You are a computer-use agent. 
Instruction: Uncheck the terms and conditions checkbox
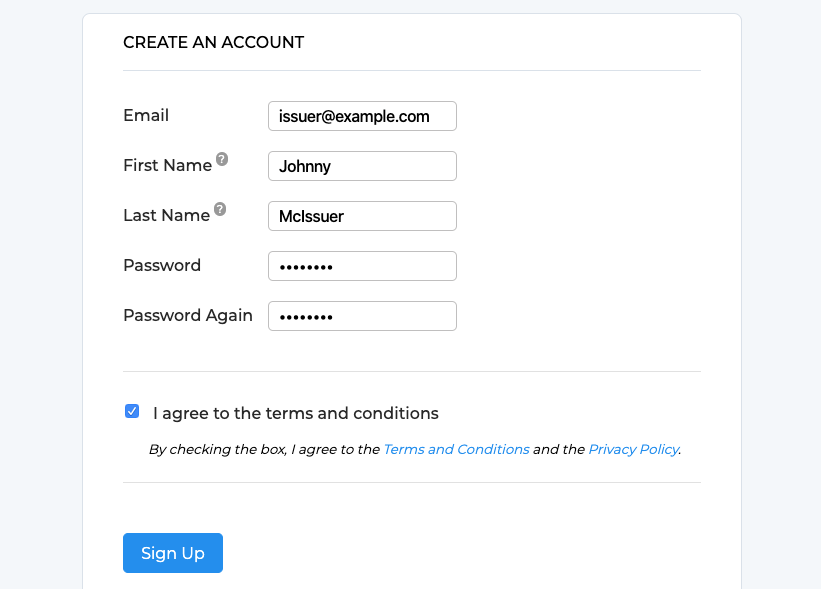tap(132, 411)
